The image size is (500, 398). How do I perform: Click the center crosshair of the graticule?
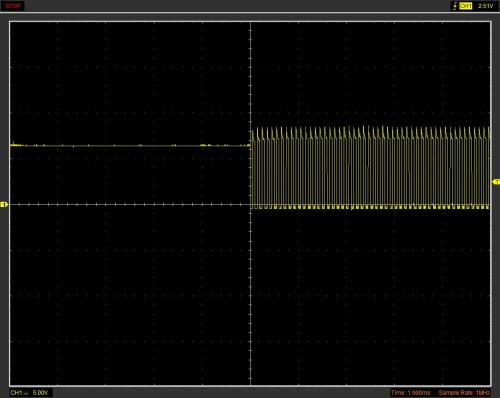click(250, 204)
